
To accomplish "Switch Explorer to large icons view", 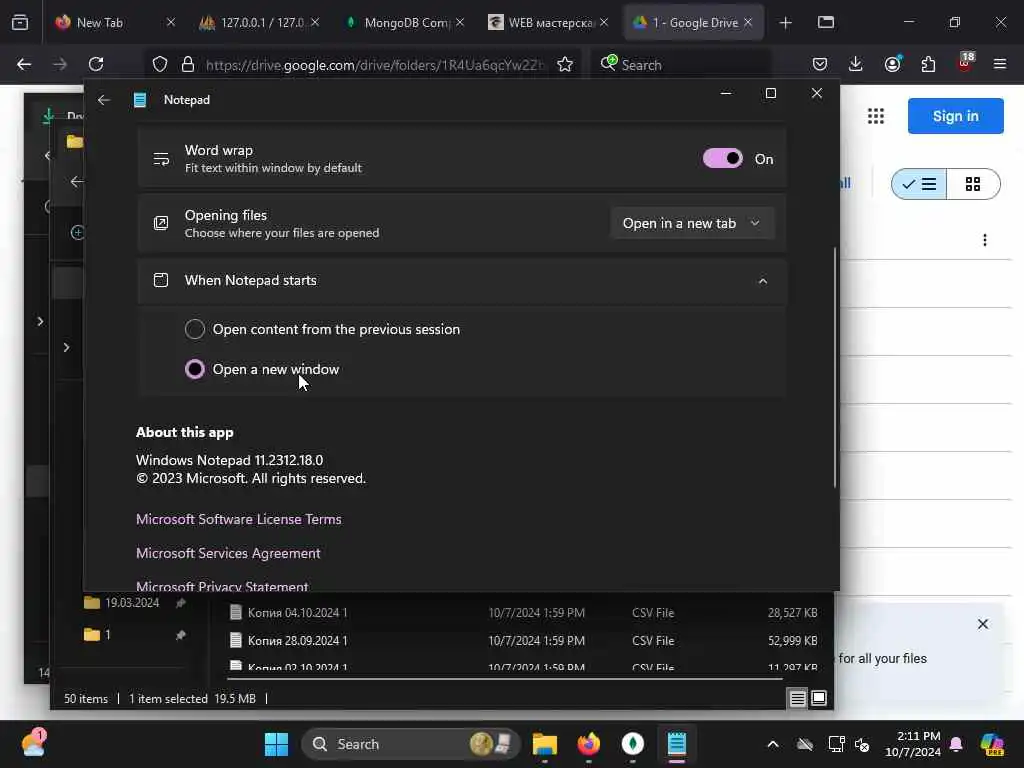I will pyautogui.click(x=819, y=699).
